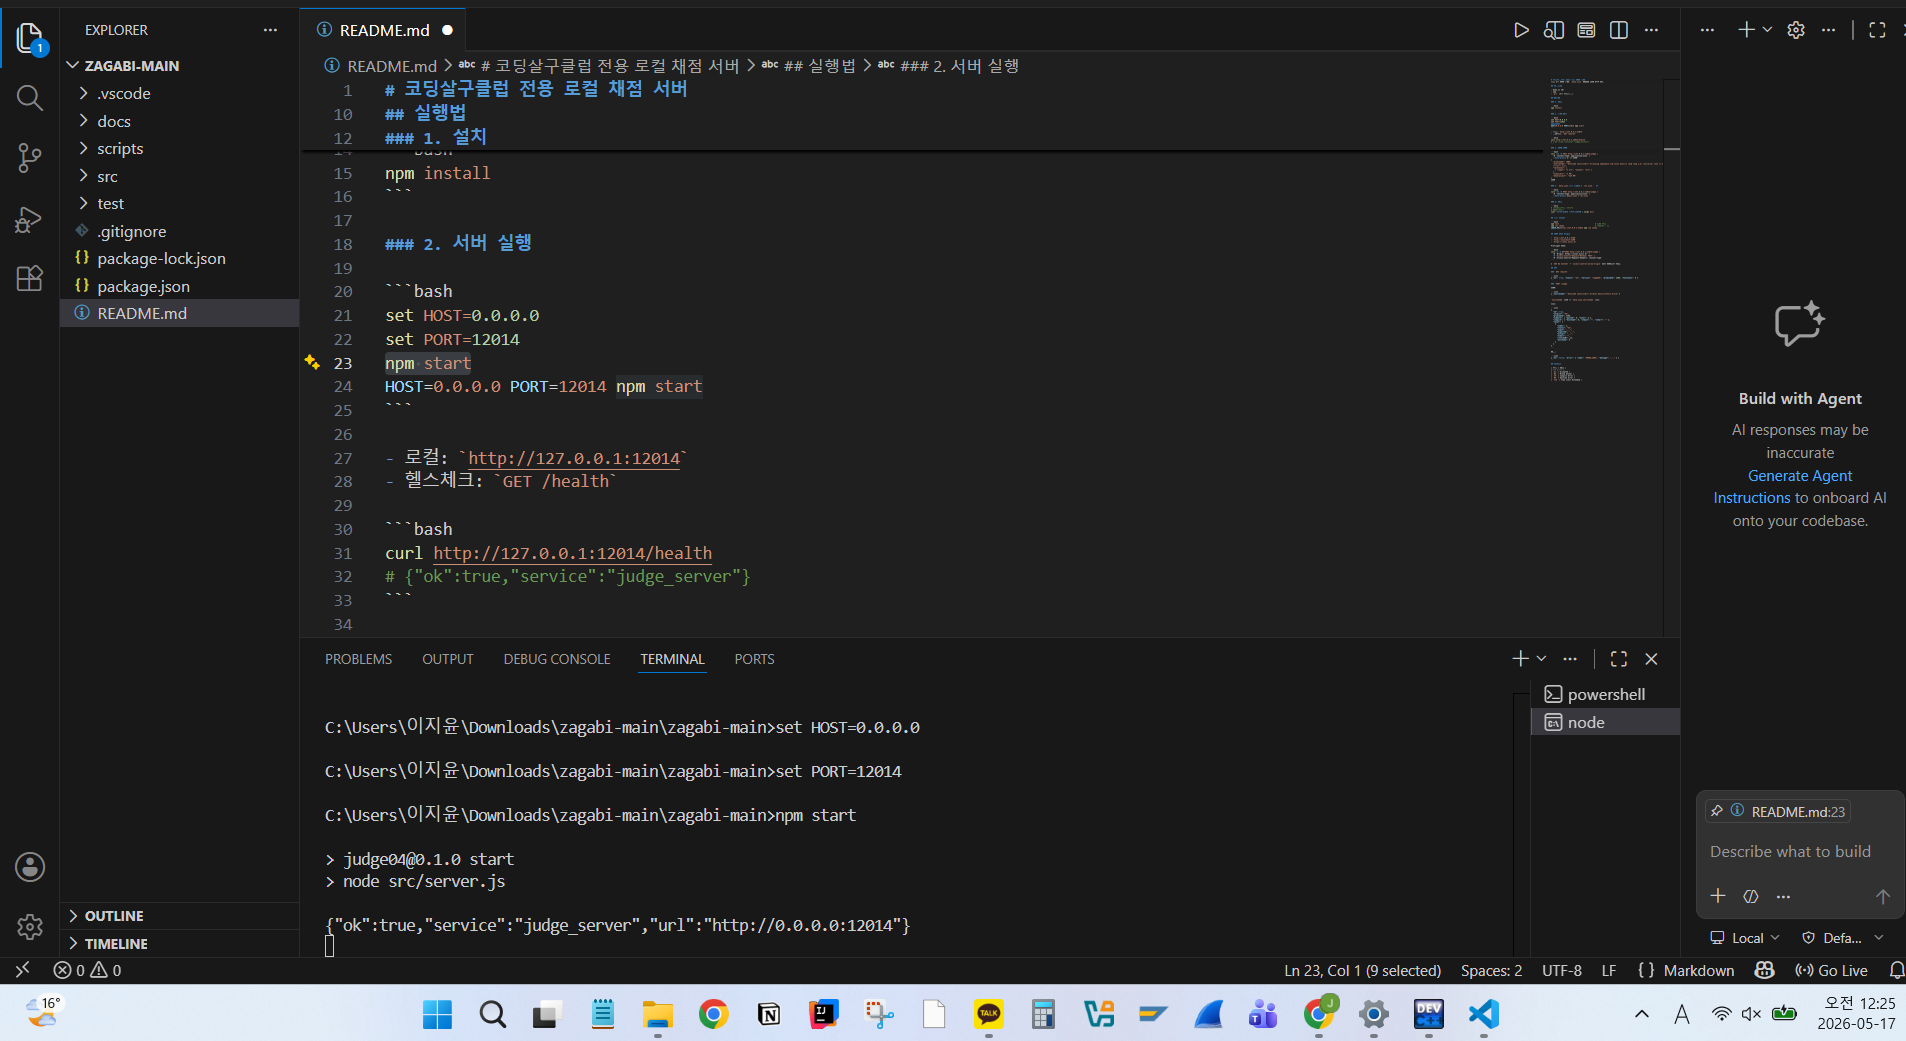The image size is (1906, 1041).
Task: Switch to the DEBUG CONSOLE tab
Action: click(x=557, y=659)
